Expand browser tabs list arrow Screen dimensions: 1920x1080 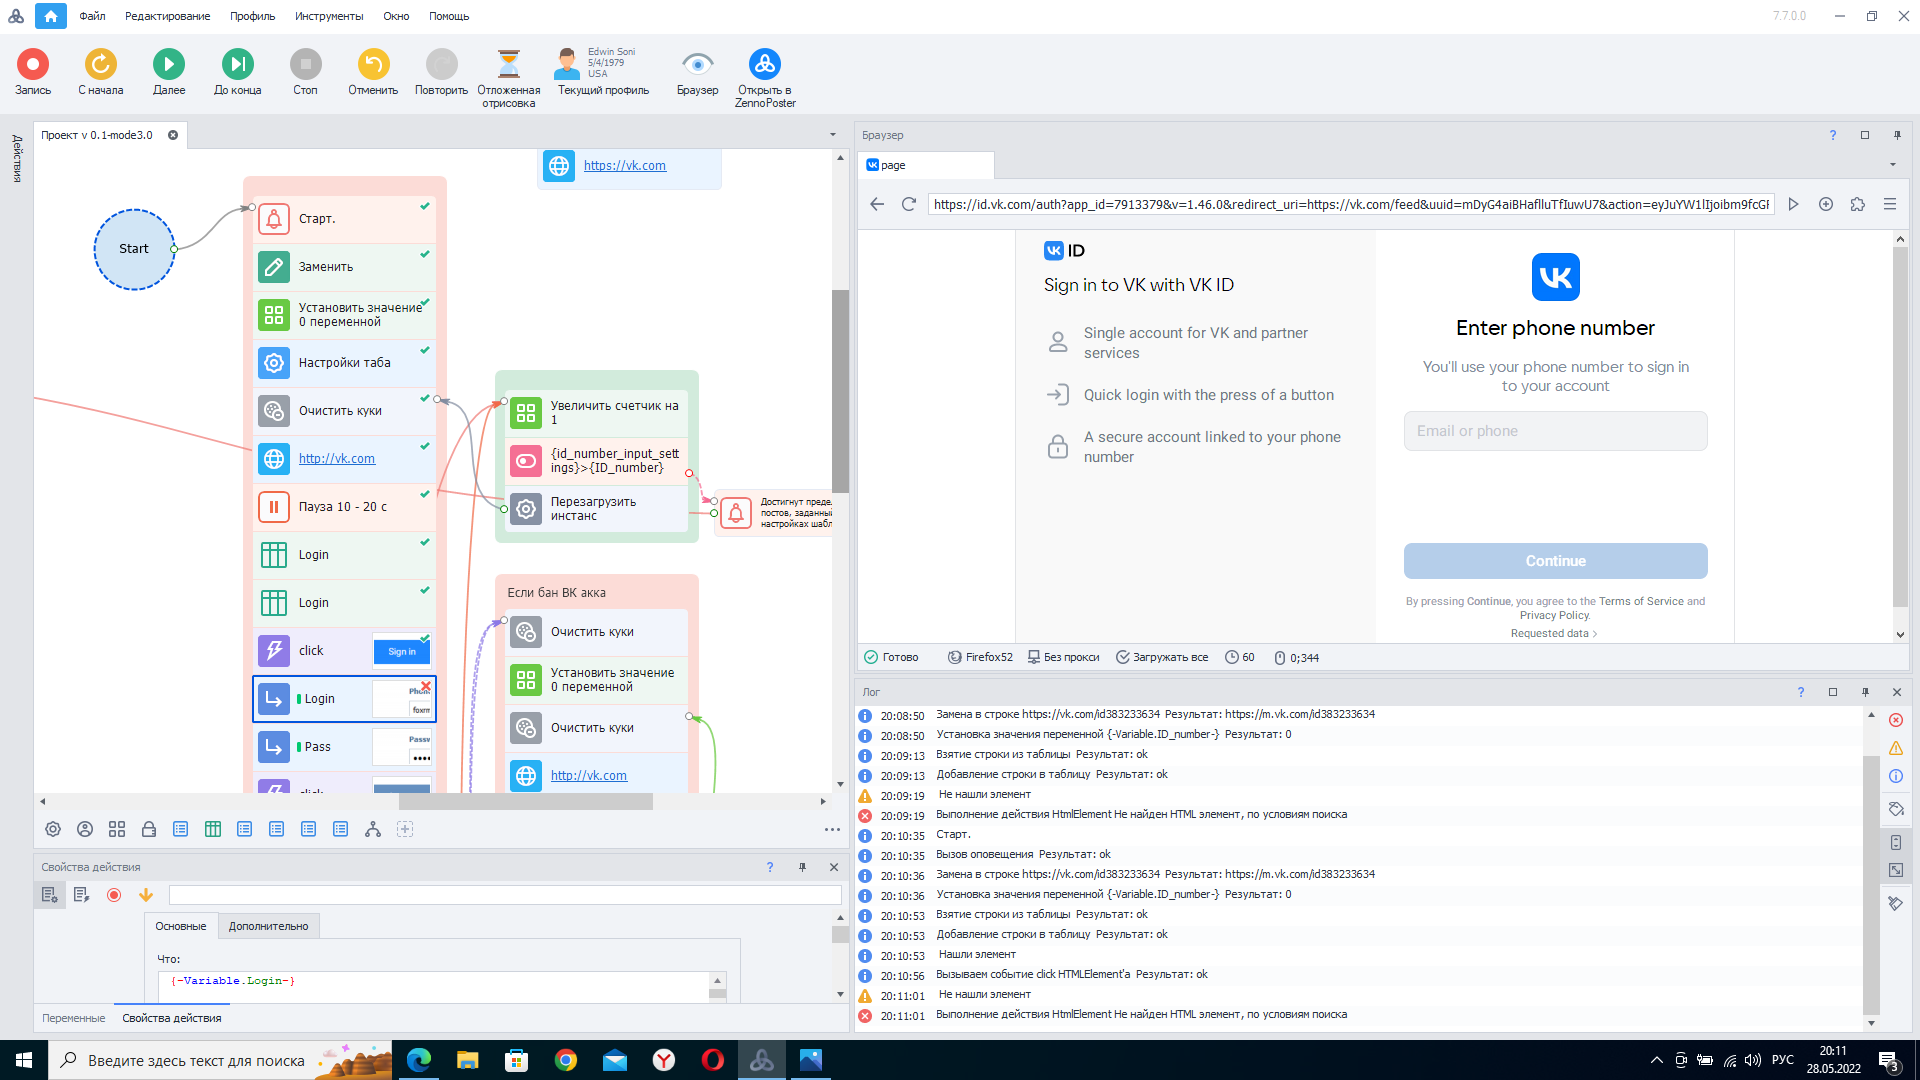click(x=1893, y=165)
